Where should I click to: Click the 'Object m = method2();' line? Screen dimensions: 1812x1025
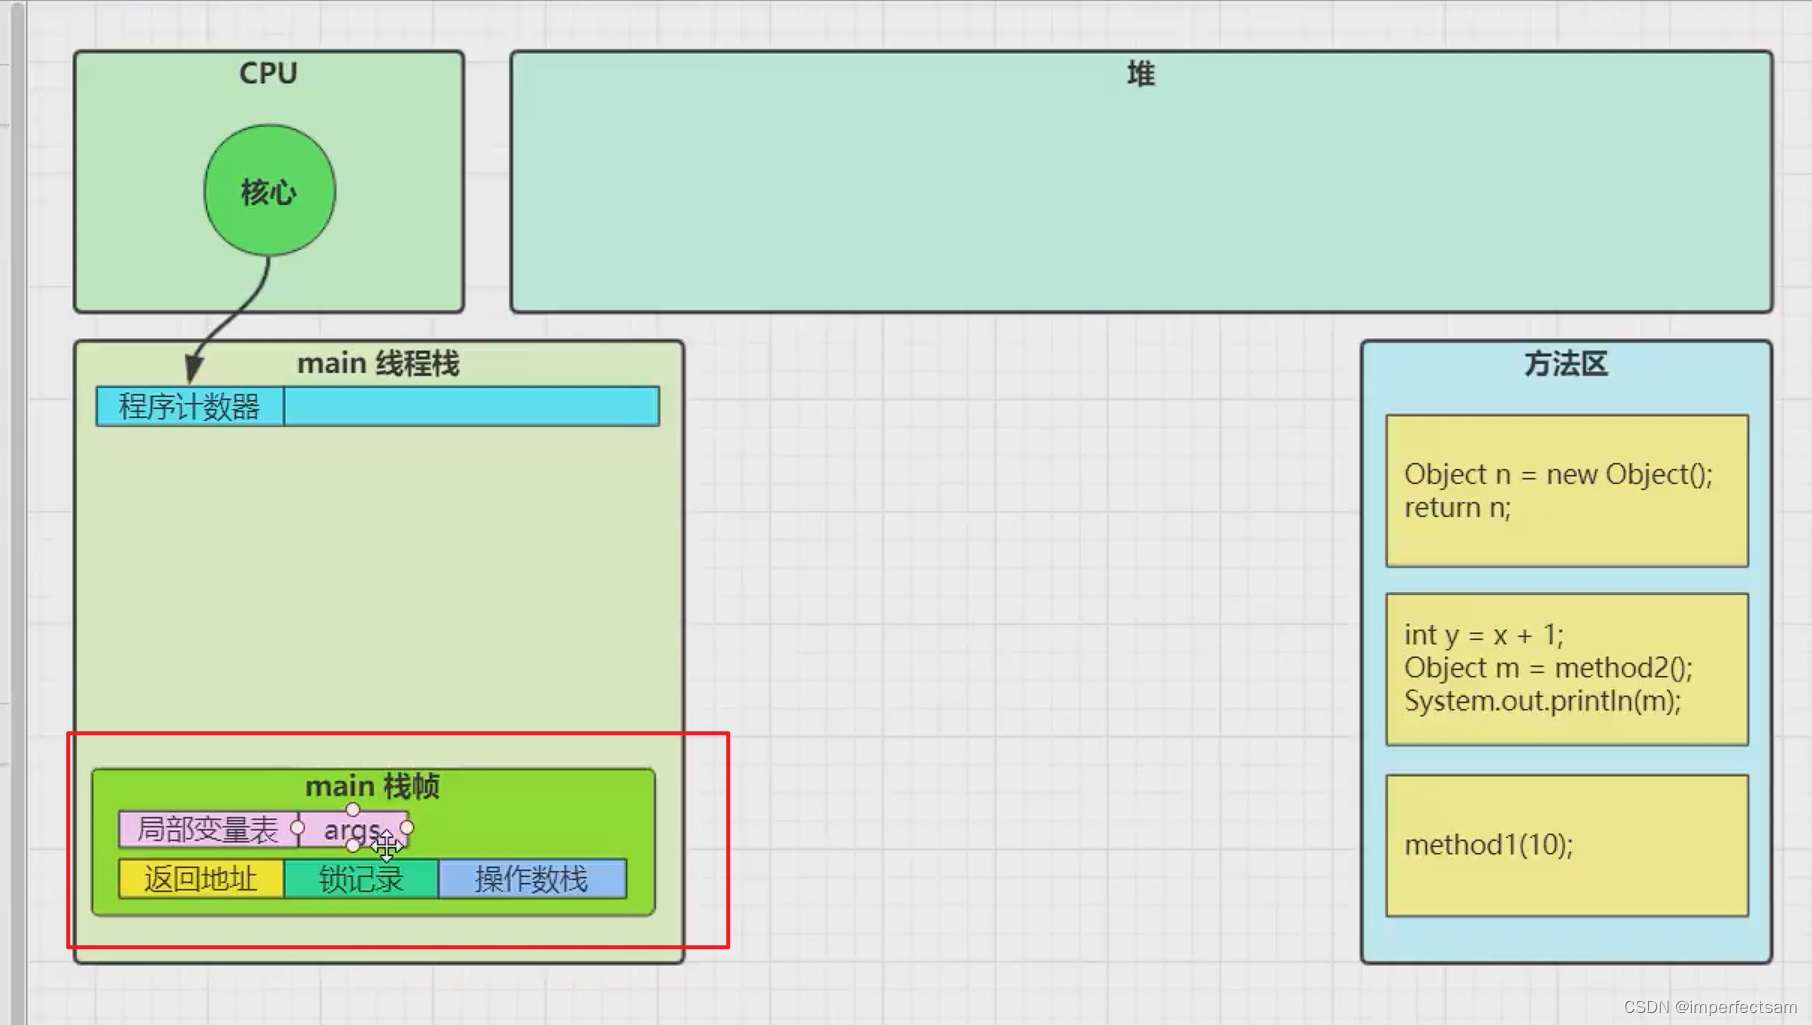click(x=1548, y=668)
